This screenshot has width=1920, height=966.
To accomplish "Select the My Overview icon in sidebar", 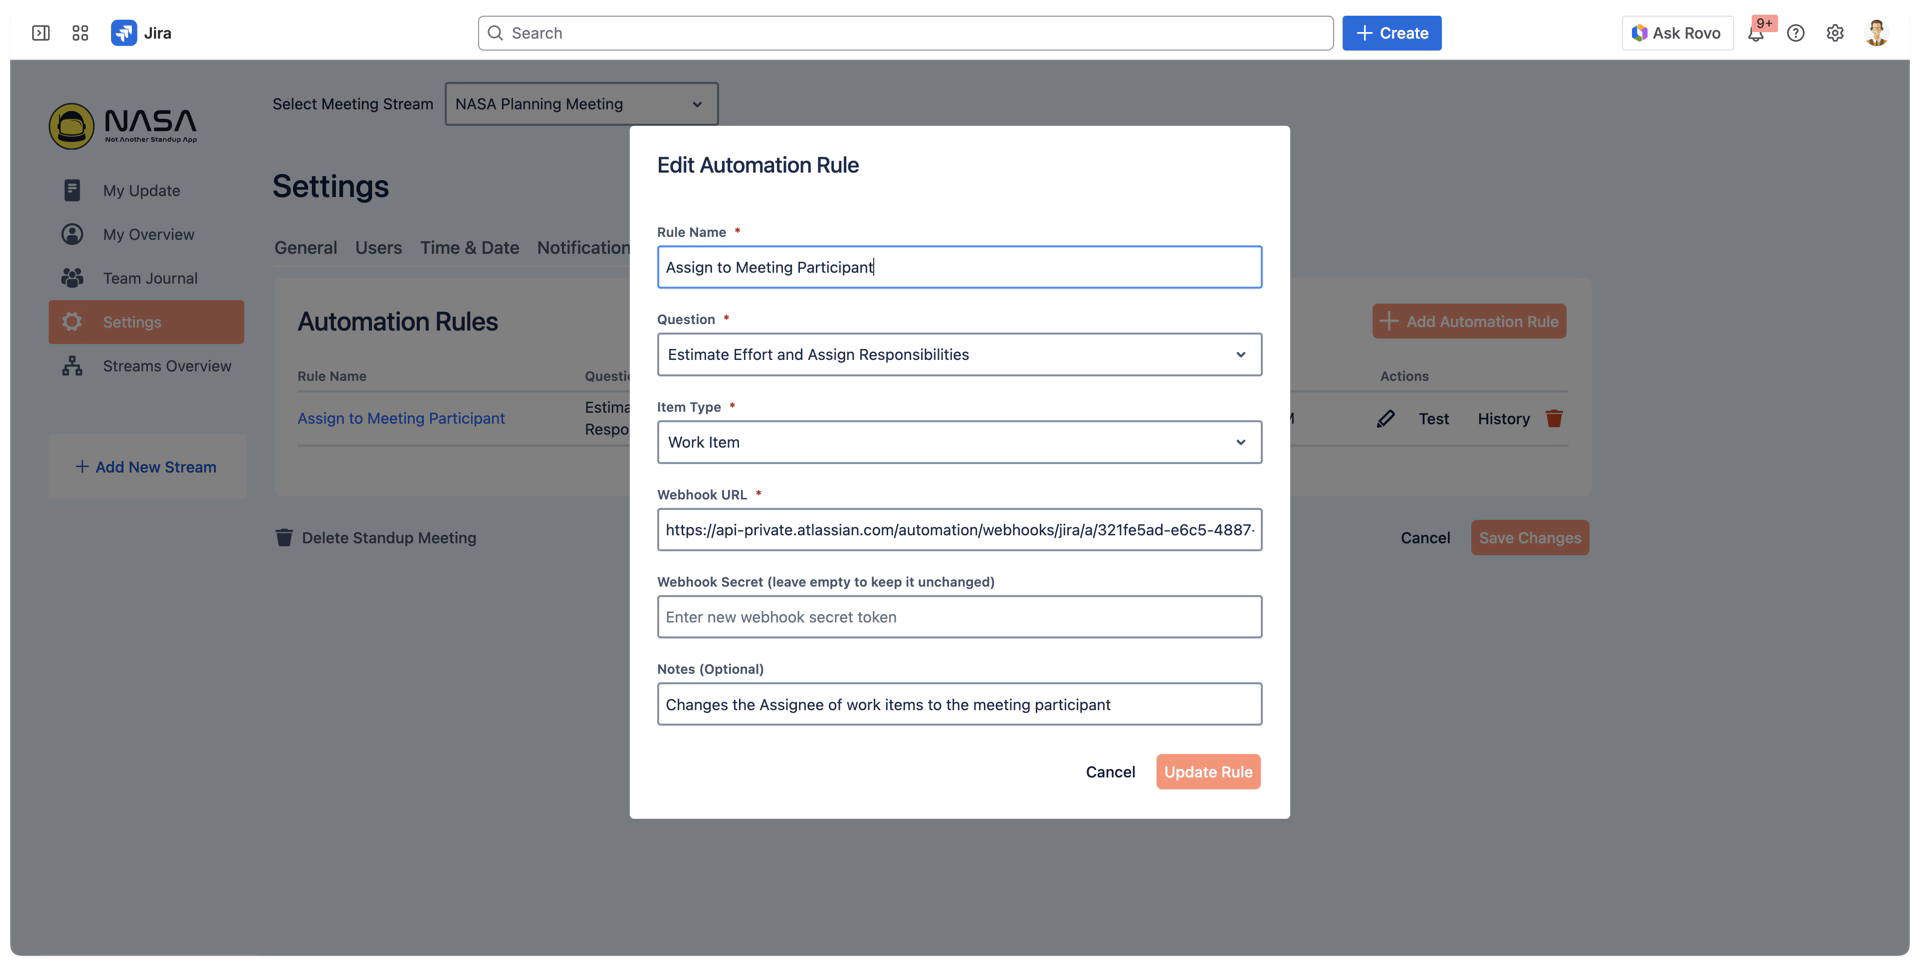I will pos(71,234).
